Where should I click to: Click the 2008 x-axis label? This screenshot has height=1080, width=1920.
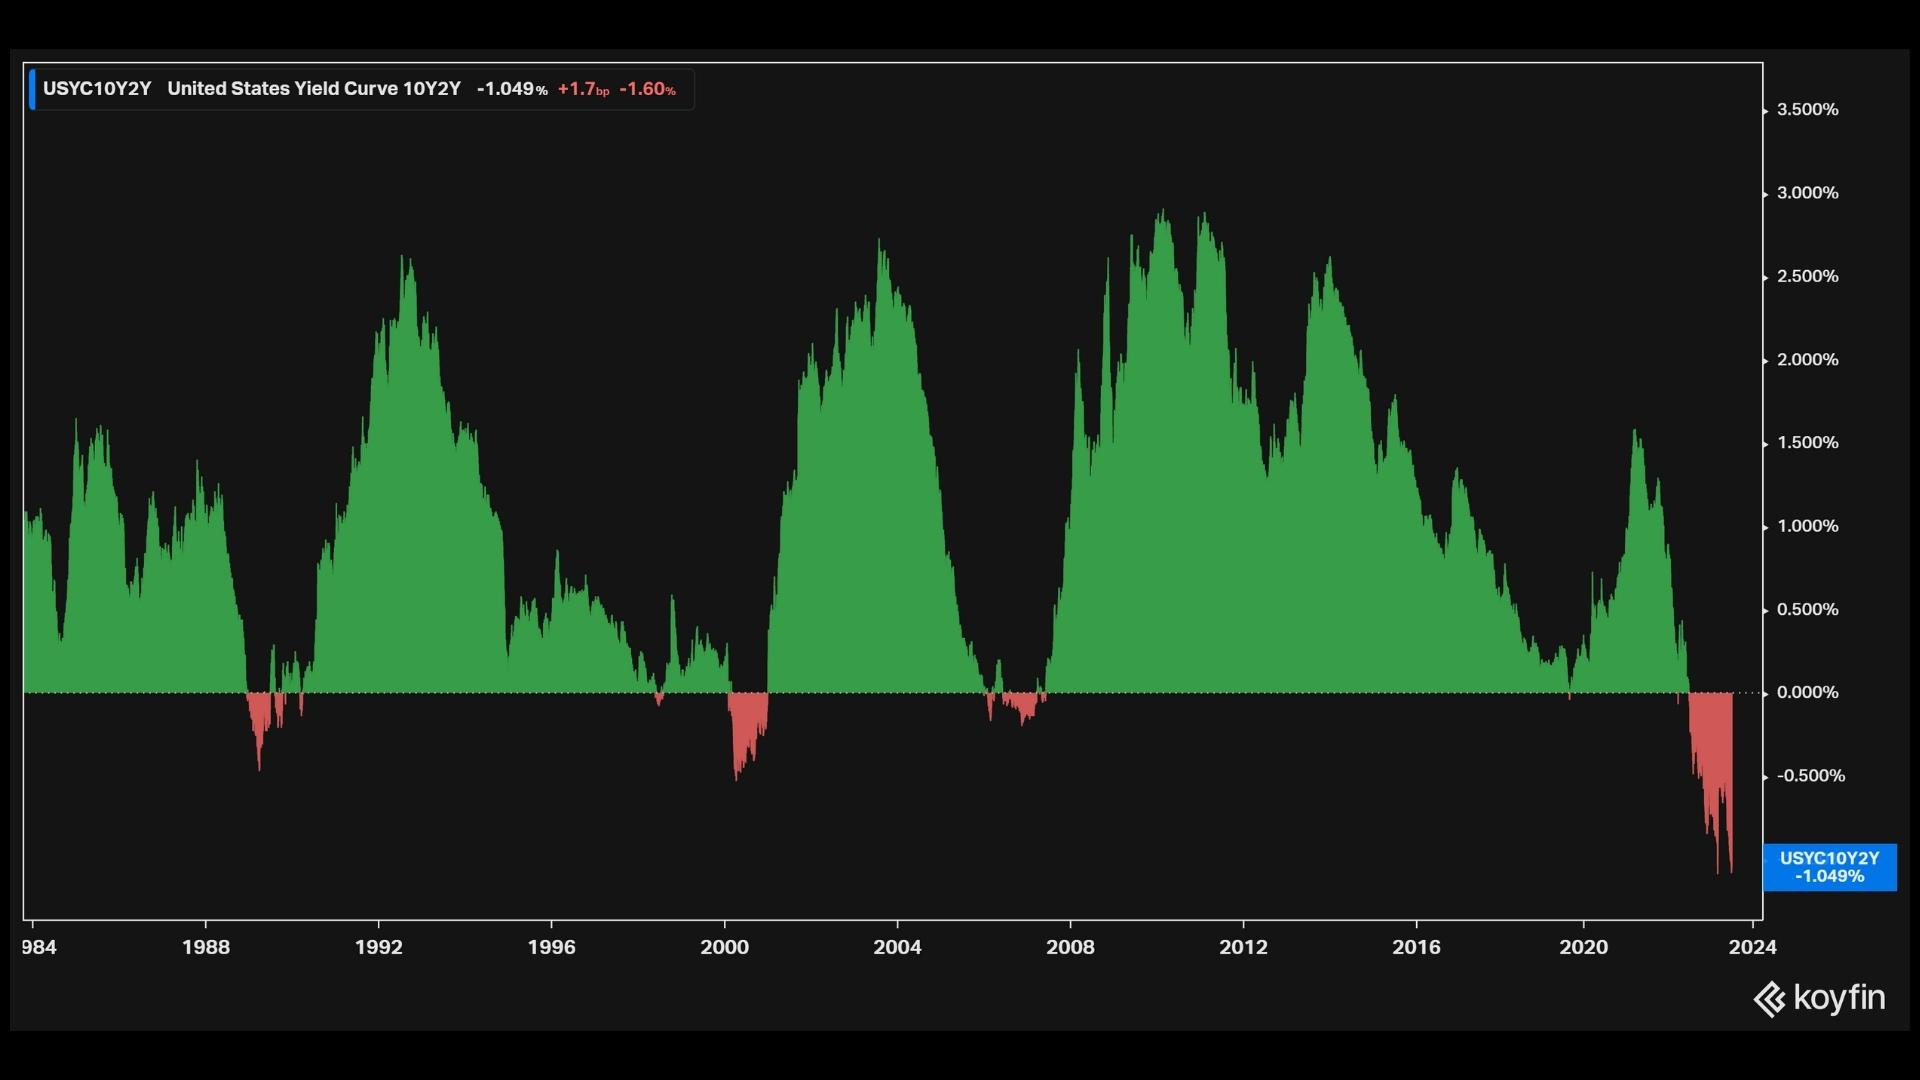[1070, 947]
